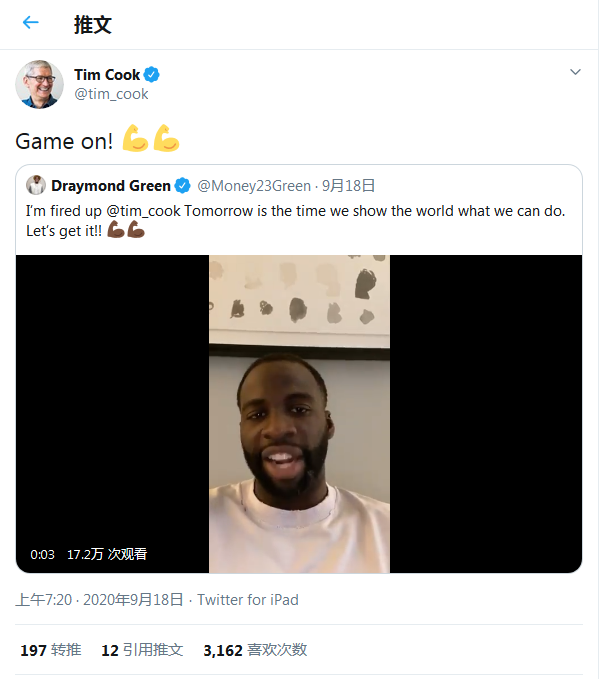Click Draymond Green's small avatar
The image size is (600, 679).
point(36,185)
